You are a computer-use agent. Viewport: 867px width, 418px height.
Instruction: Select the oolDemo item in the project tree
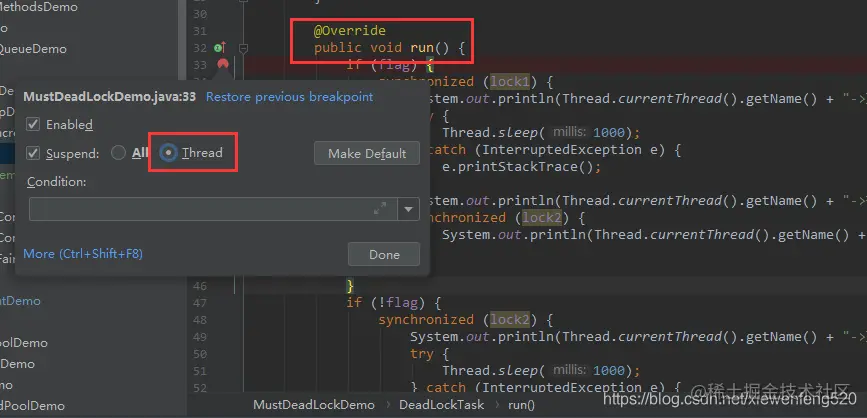[x=24, y=343]
